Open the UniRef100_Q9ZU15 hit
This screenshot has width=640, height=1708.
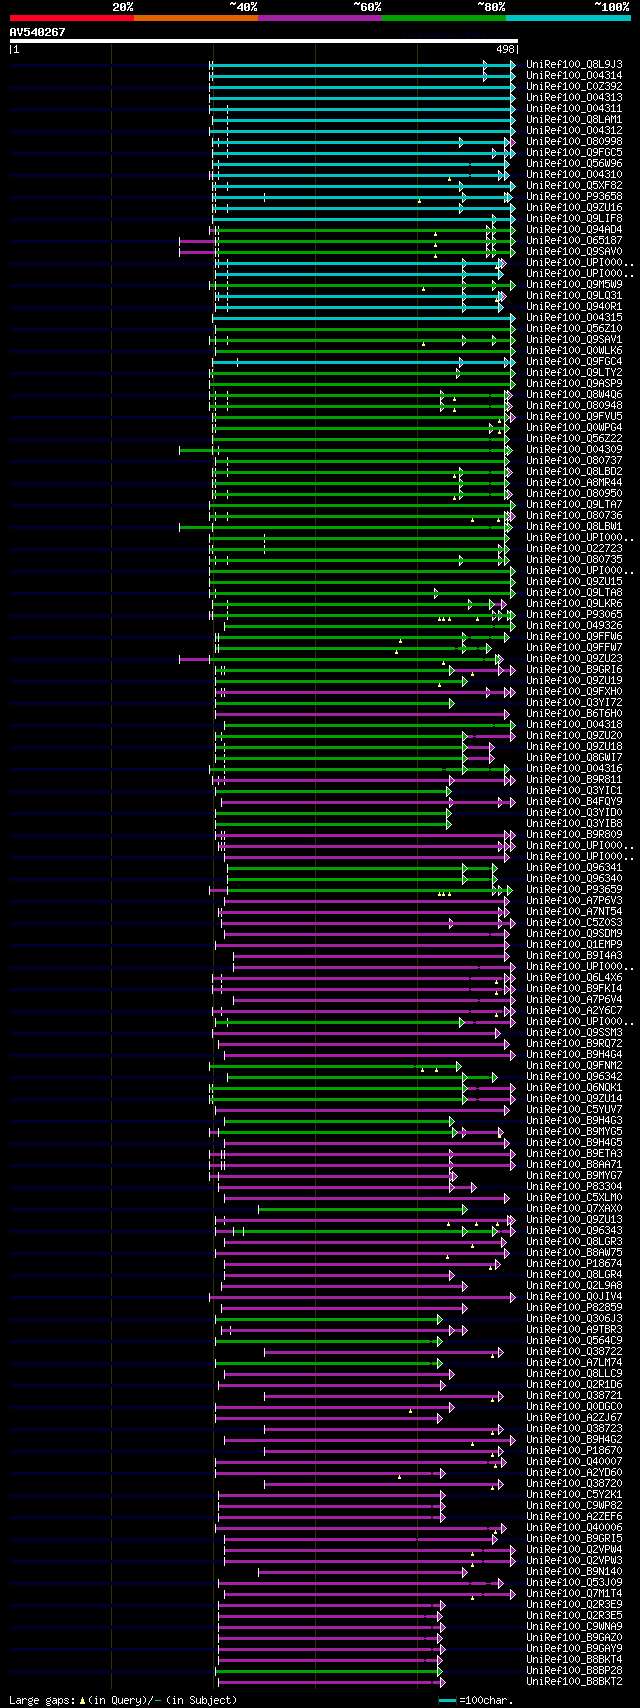coord(575,581)
